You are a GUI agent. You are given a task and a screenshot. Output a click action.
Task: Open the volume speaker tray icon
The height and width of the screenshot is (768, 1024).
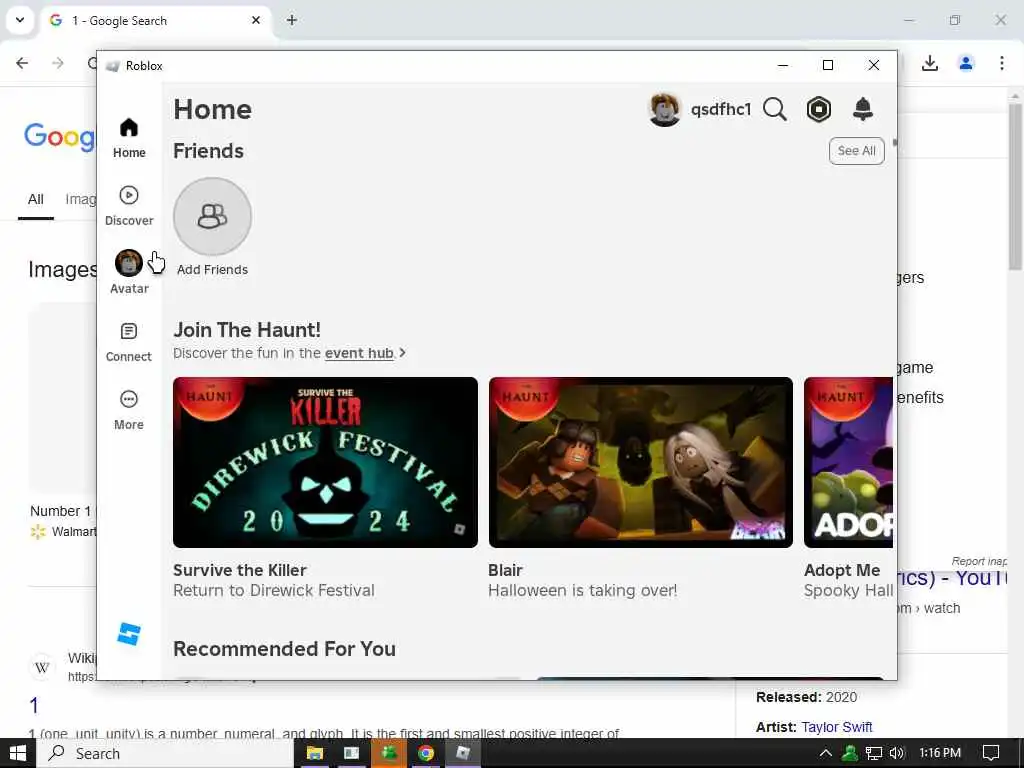[x=897, y=753]
